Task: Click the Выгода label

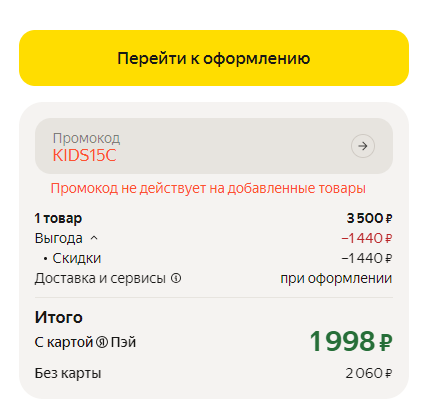Action: pyautogui.click(x=58, y=238)
